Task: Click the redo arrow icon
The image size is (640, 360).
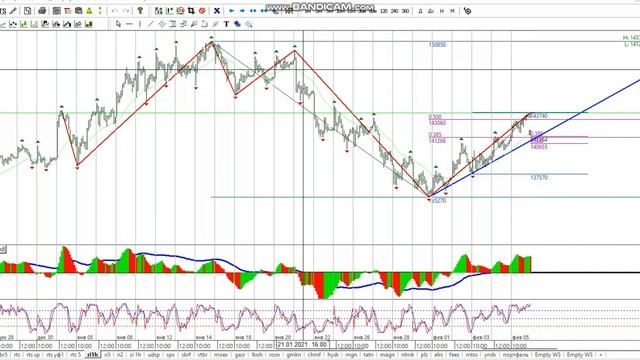Action: [x=126, y=11]
